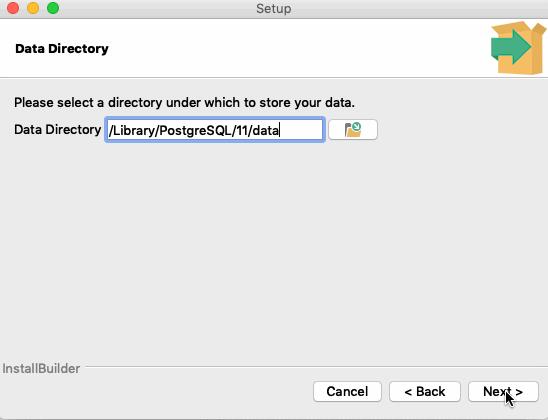Click the Data Directory field label
The image size is (548, 420).
pos(58,130)
